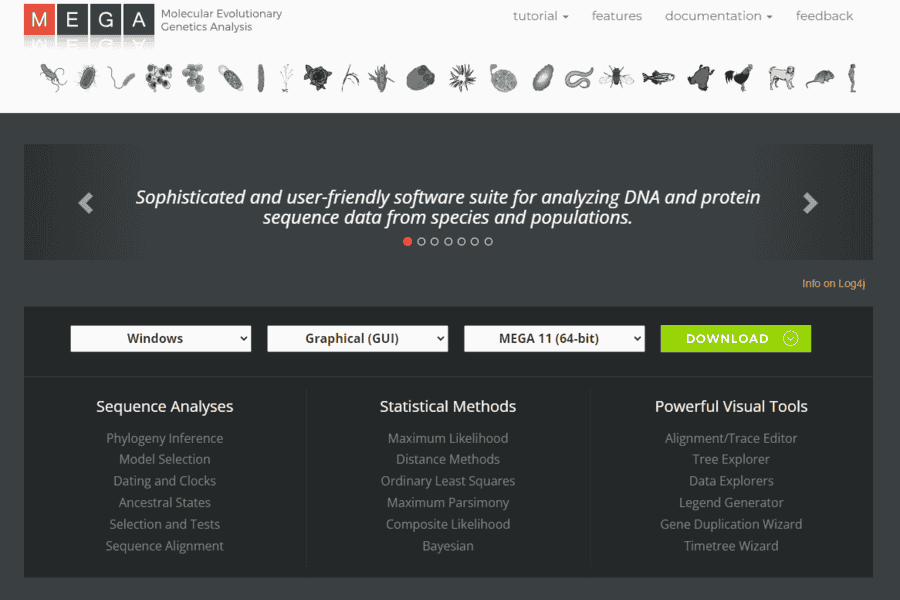Advance to the next banner slide

tap(810, 203)
